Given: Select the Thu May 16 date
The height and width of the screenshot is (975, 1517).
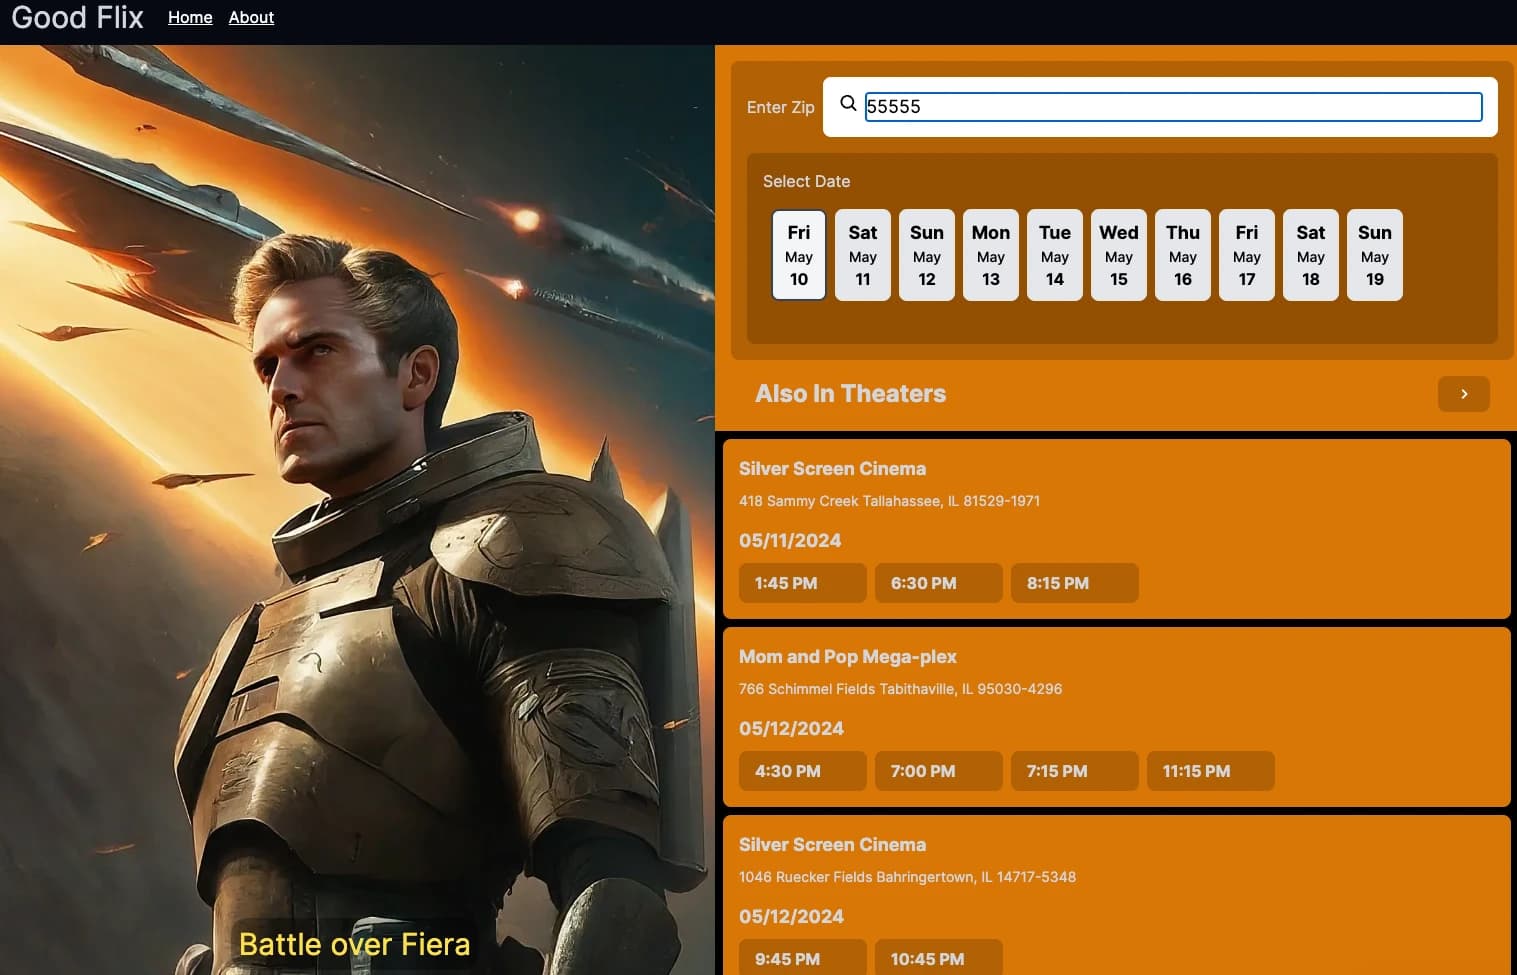Looking at the screenshot, I should [1182, 255].
